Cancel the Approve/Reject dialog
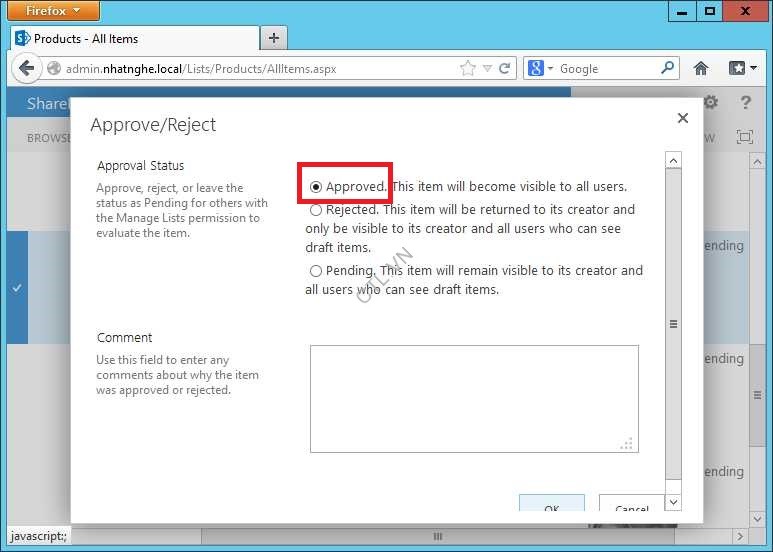This screenshot has height=552, width=773. click(631, 507)
